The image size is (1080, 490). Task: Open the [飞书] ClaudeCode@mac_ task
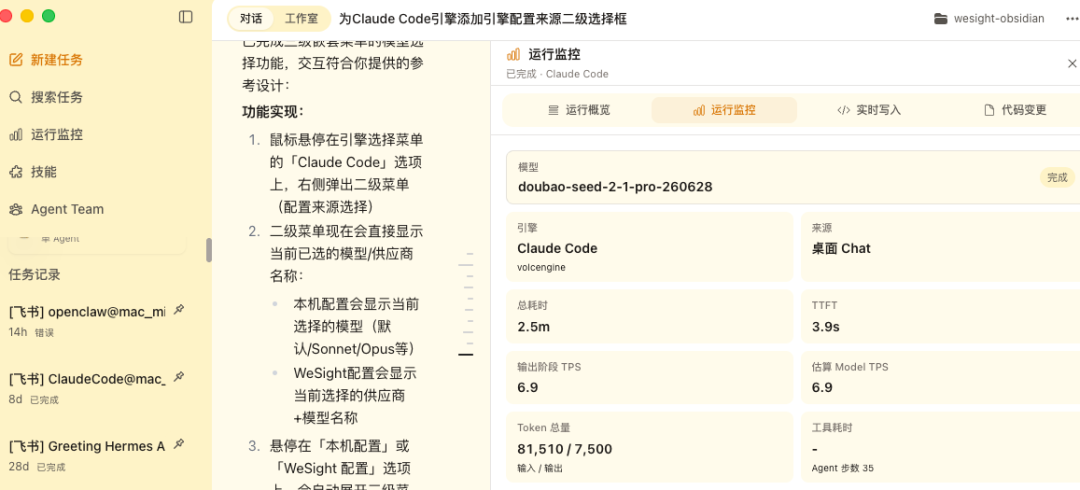click(87, 378)
